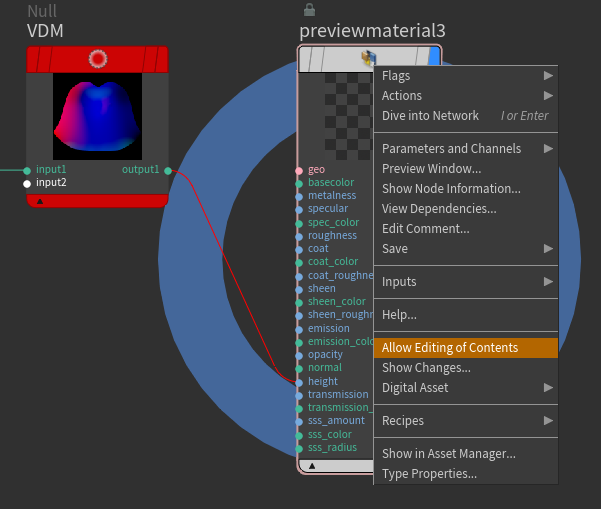
Task: Click the sss_radius input connector
Action: [299, 448]
